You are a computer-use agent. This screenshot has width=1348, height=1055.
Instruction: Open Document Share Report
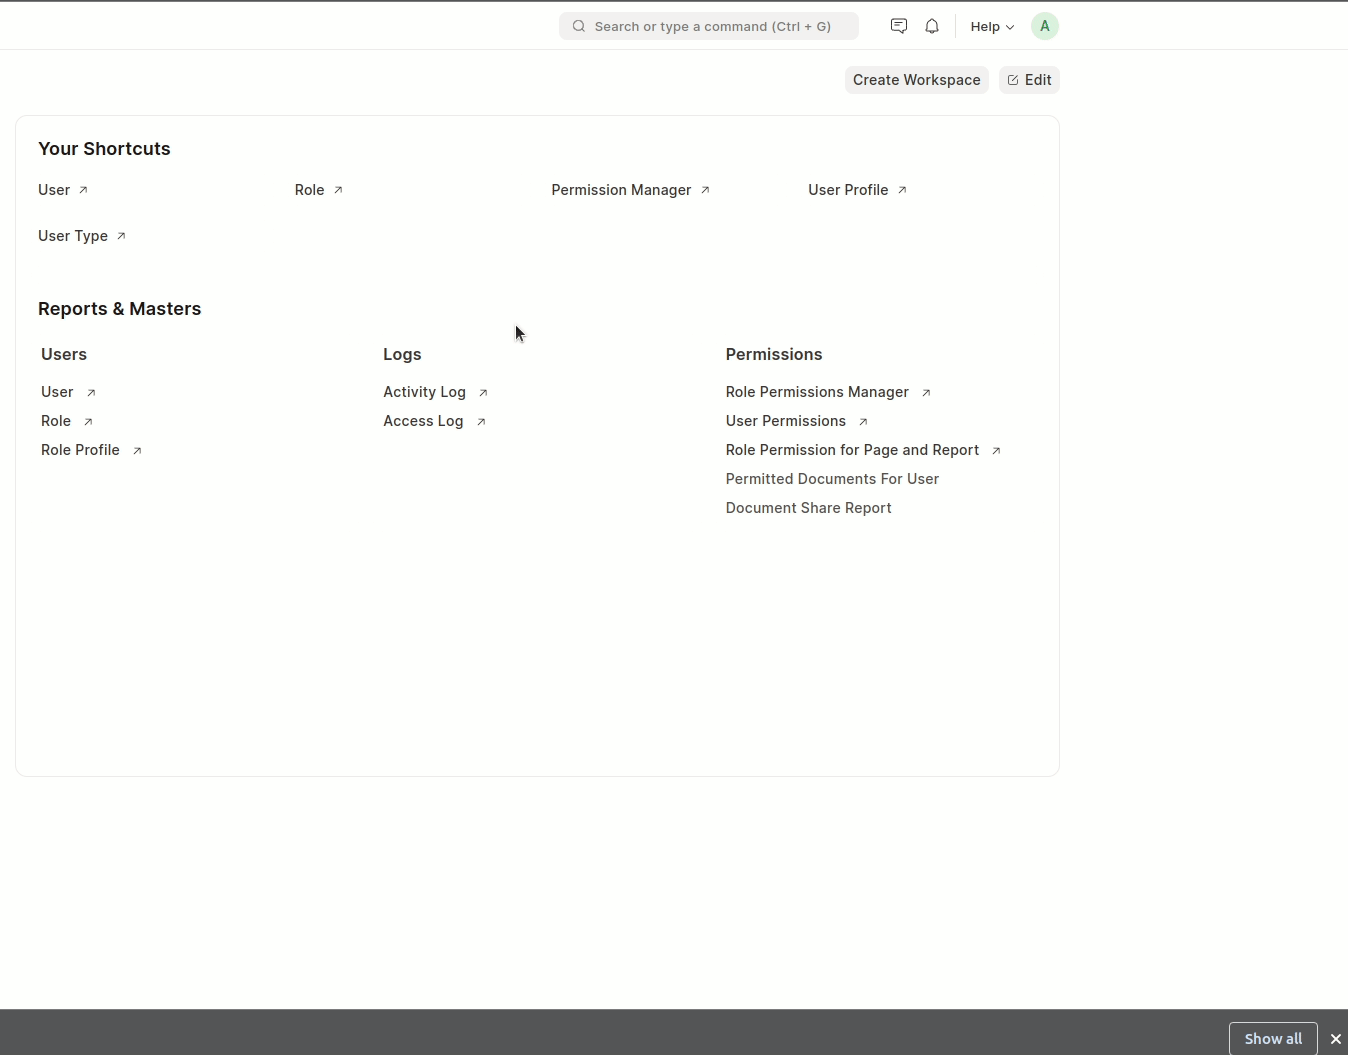[x=808, y=508]
